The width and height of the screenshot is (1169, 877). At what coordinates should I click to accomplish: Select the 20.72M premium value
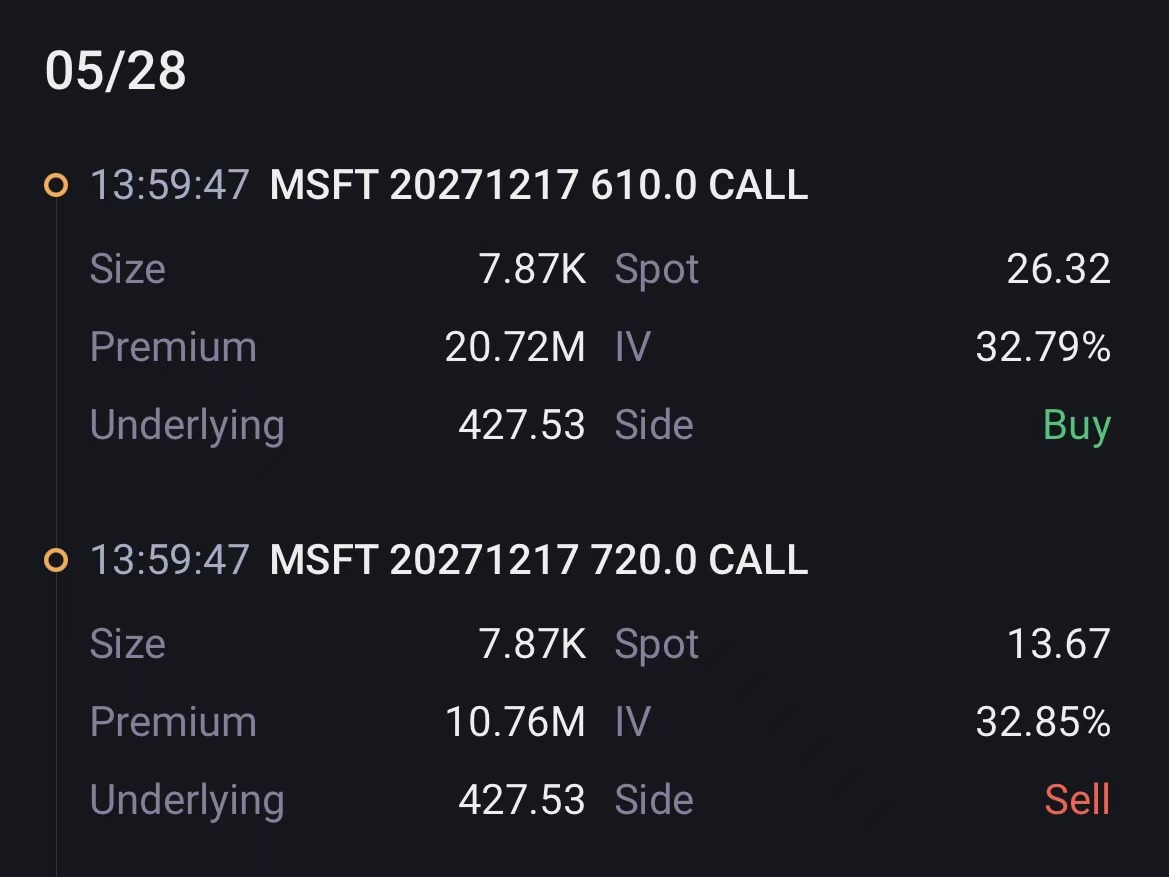tap(515, 348)
